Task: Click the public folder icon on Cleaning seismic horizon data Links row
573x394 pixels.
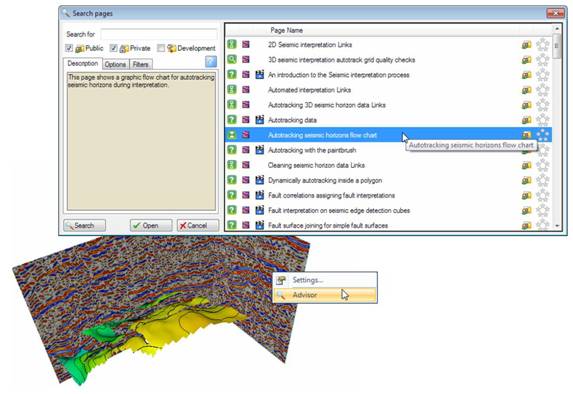Action: 526,165
